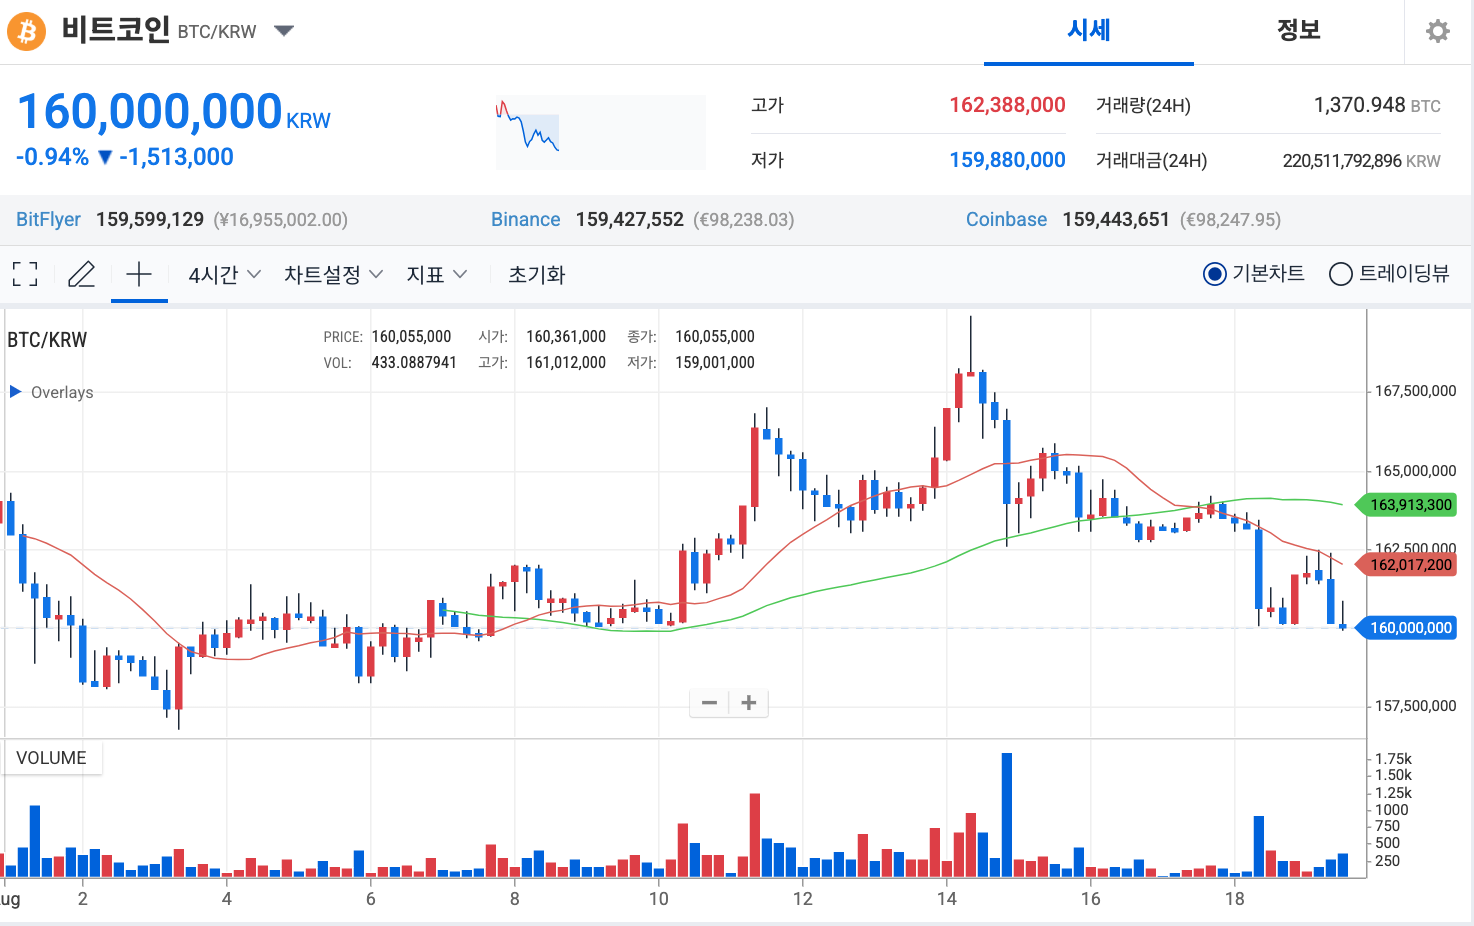
Task: Select the 기본차트 radio option
Action: pyautogui.click(x=1215, y=274)
